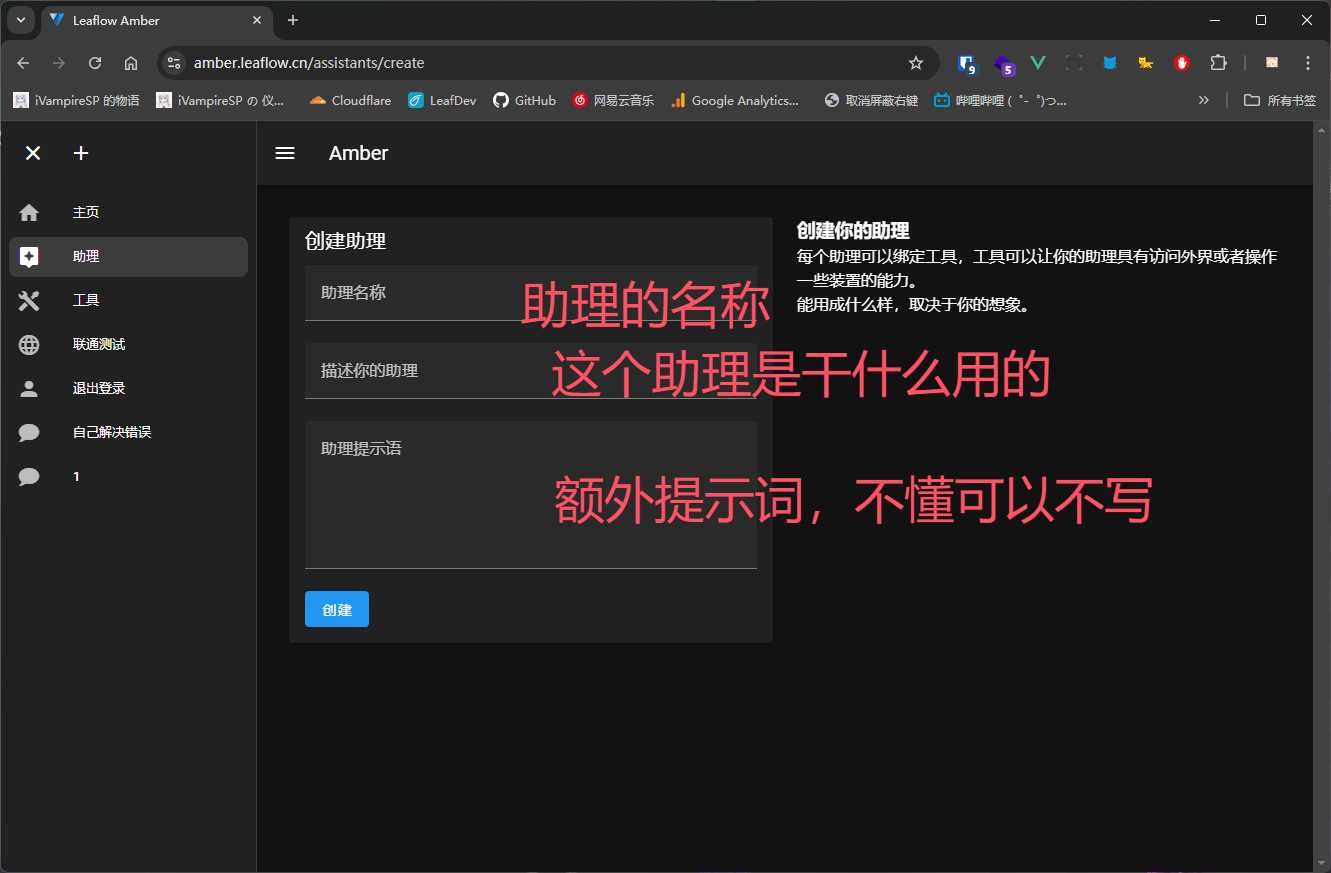Click the blue cat face extension icon
Screen dimensions: 1331x873
[x=1110, y=63]
